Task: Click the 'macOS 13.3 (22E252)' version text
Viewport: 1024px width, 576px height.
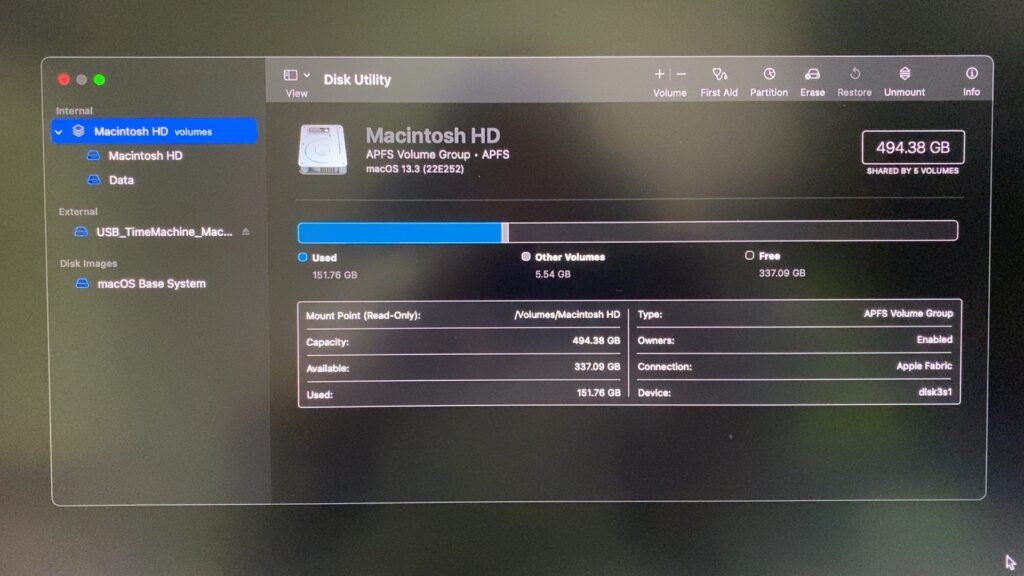Action: tap(415, 169)
